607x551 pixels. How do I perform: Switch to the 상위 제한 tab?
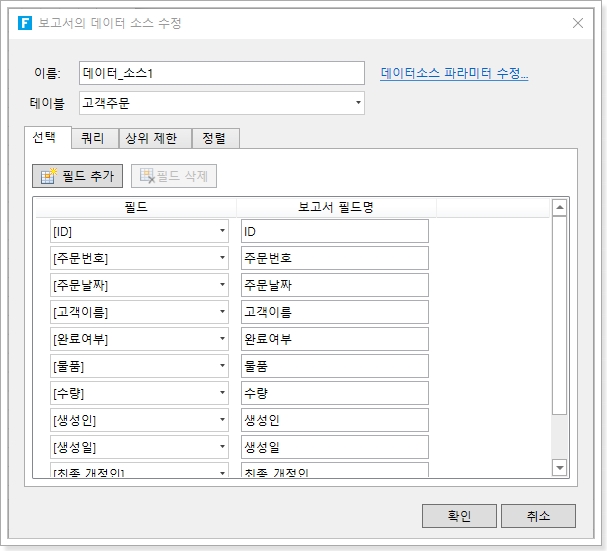(x=155, y=138)
